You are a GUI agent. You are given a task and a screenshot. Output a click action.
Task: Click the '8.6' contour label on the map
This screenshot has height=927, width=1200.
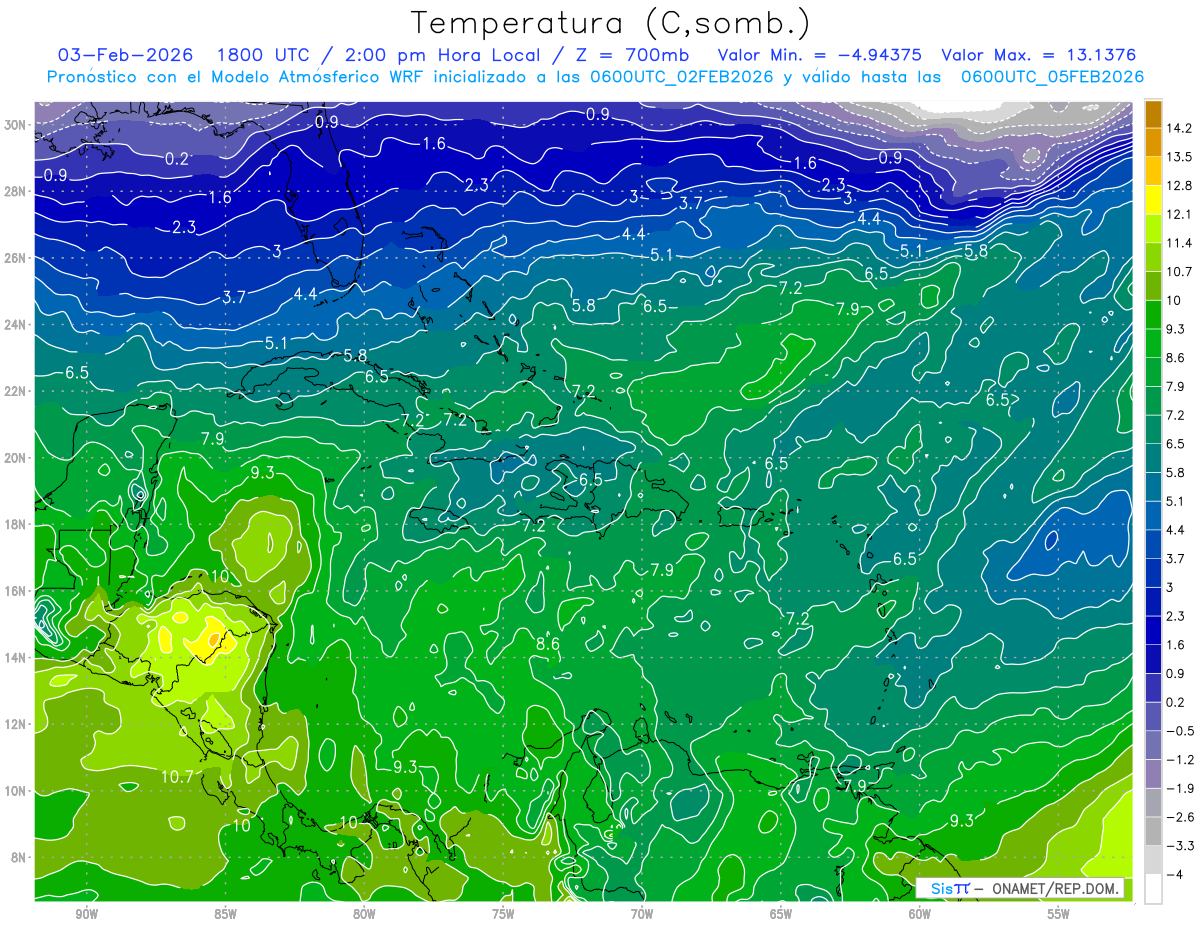tap(548, 644)
